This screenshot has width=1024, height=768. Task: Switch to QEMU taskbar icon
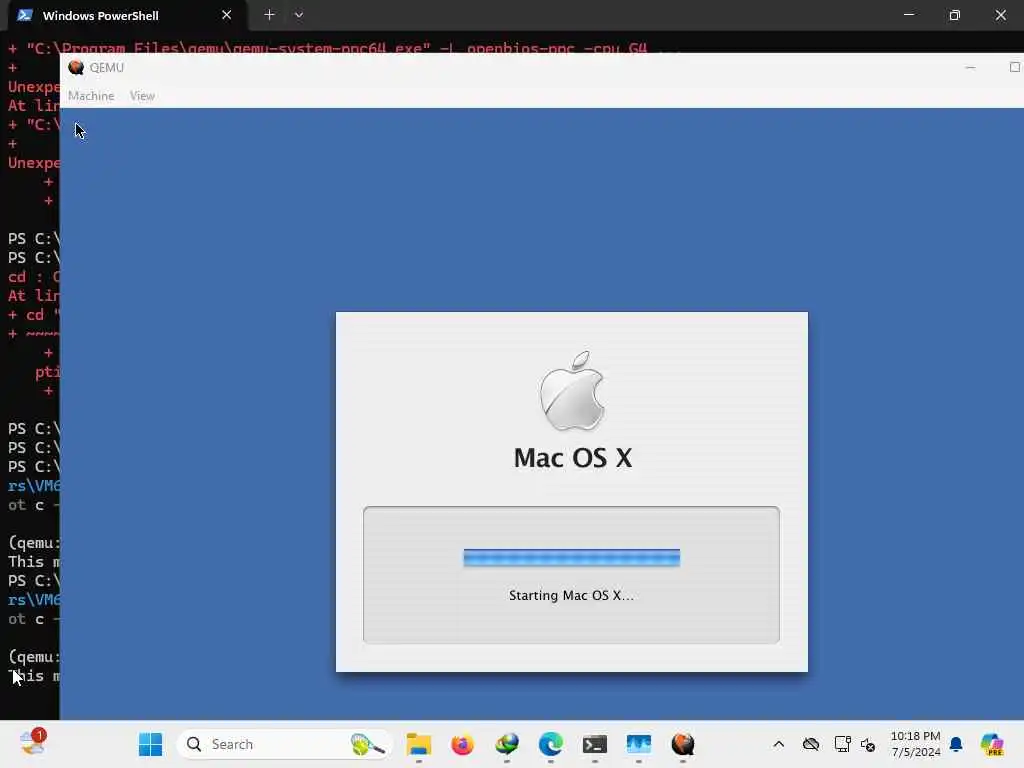pyautogui.click(x=683, y=744)
